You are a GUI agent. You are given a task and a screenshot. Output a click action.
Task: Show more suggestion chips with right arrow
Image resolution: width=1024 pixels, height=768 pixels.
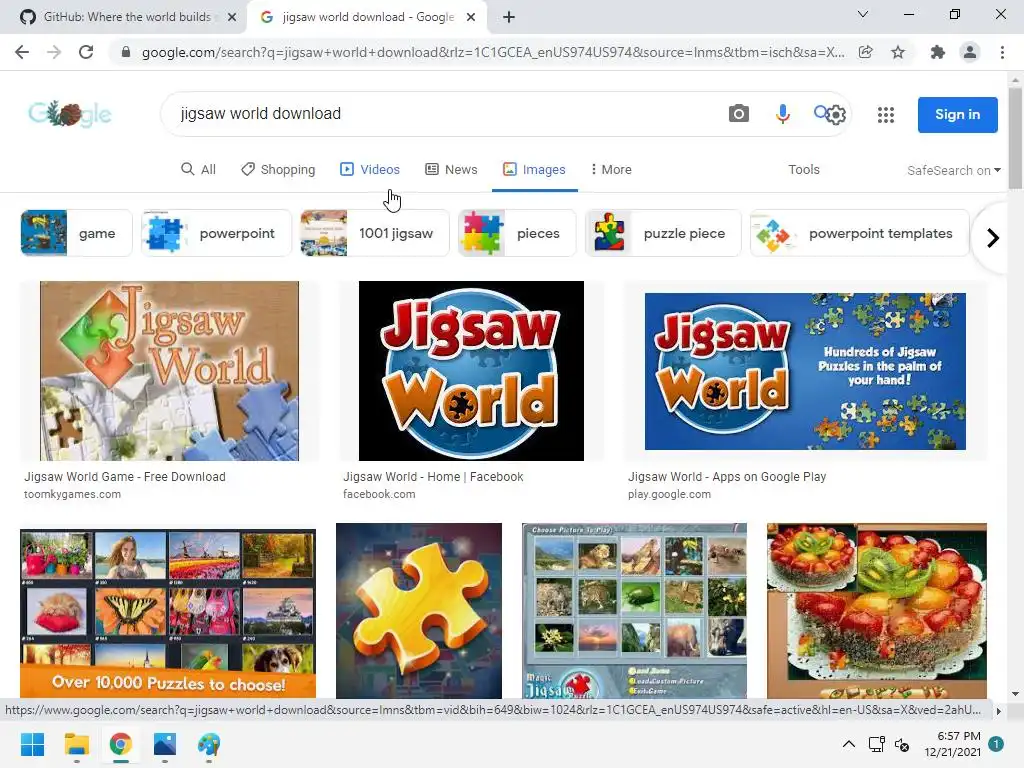point(993,238)
